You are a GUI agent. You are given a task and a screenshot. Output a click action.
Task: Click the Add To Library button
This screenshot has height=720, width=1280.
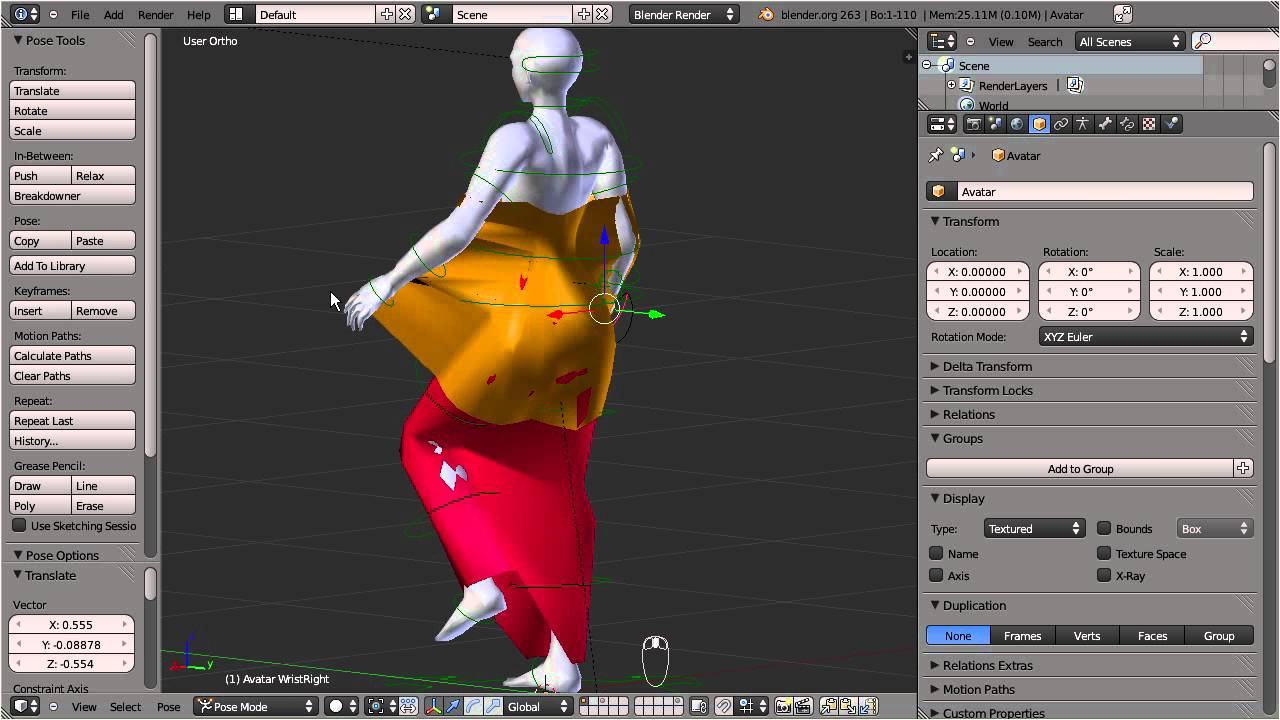pyautogui.click(x=72, y=266)
